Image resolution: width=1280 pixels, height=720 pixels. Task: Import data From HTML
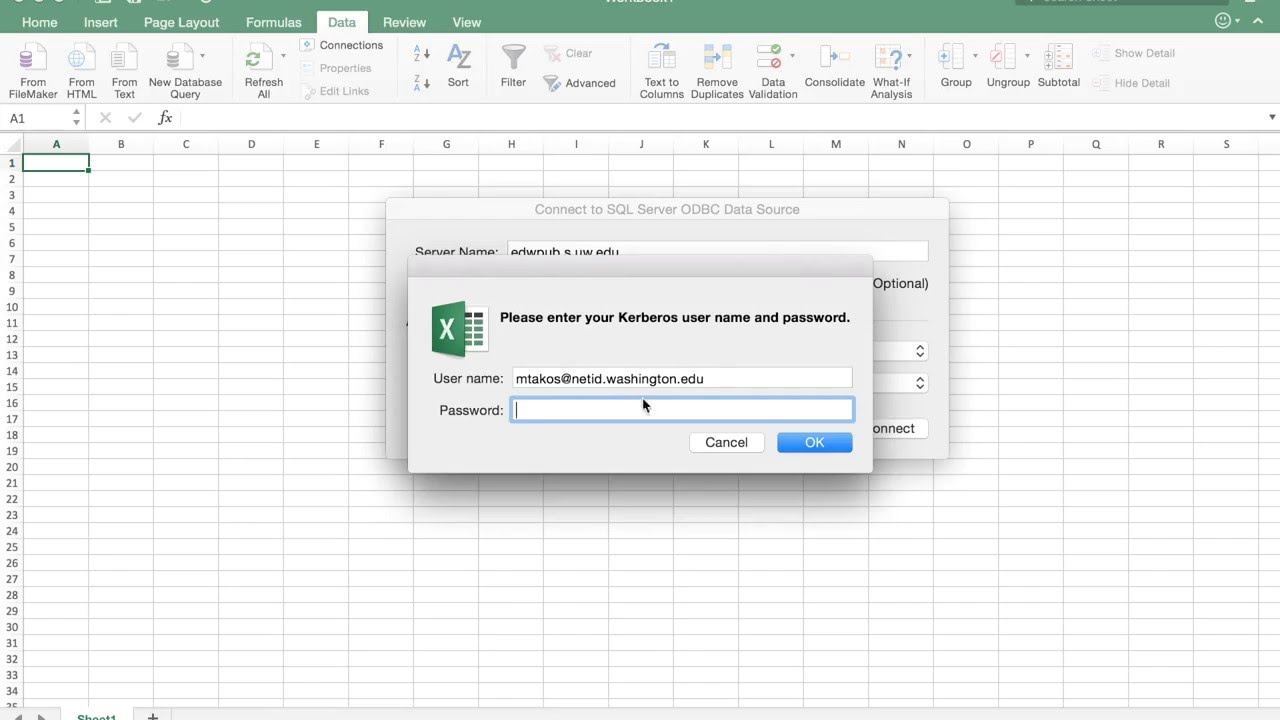(81, 72)
